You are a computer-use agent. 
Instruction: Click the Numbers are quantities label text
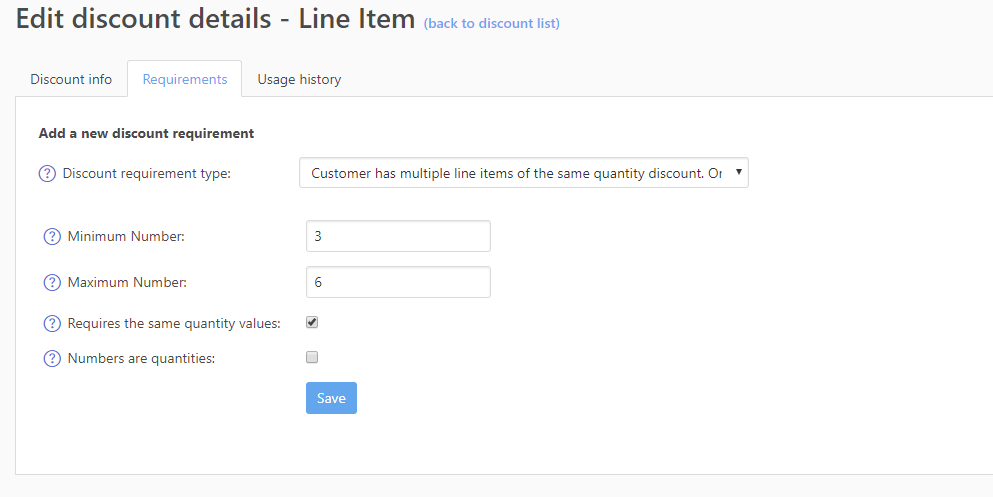coord(141,358)
